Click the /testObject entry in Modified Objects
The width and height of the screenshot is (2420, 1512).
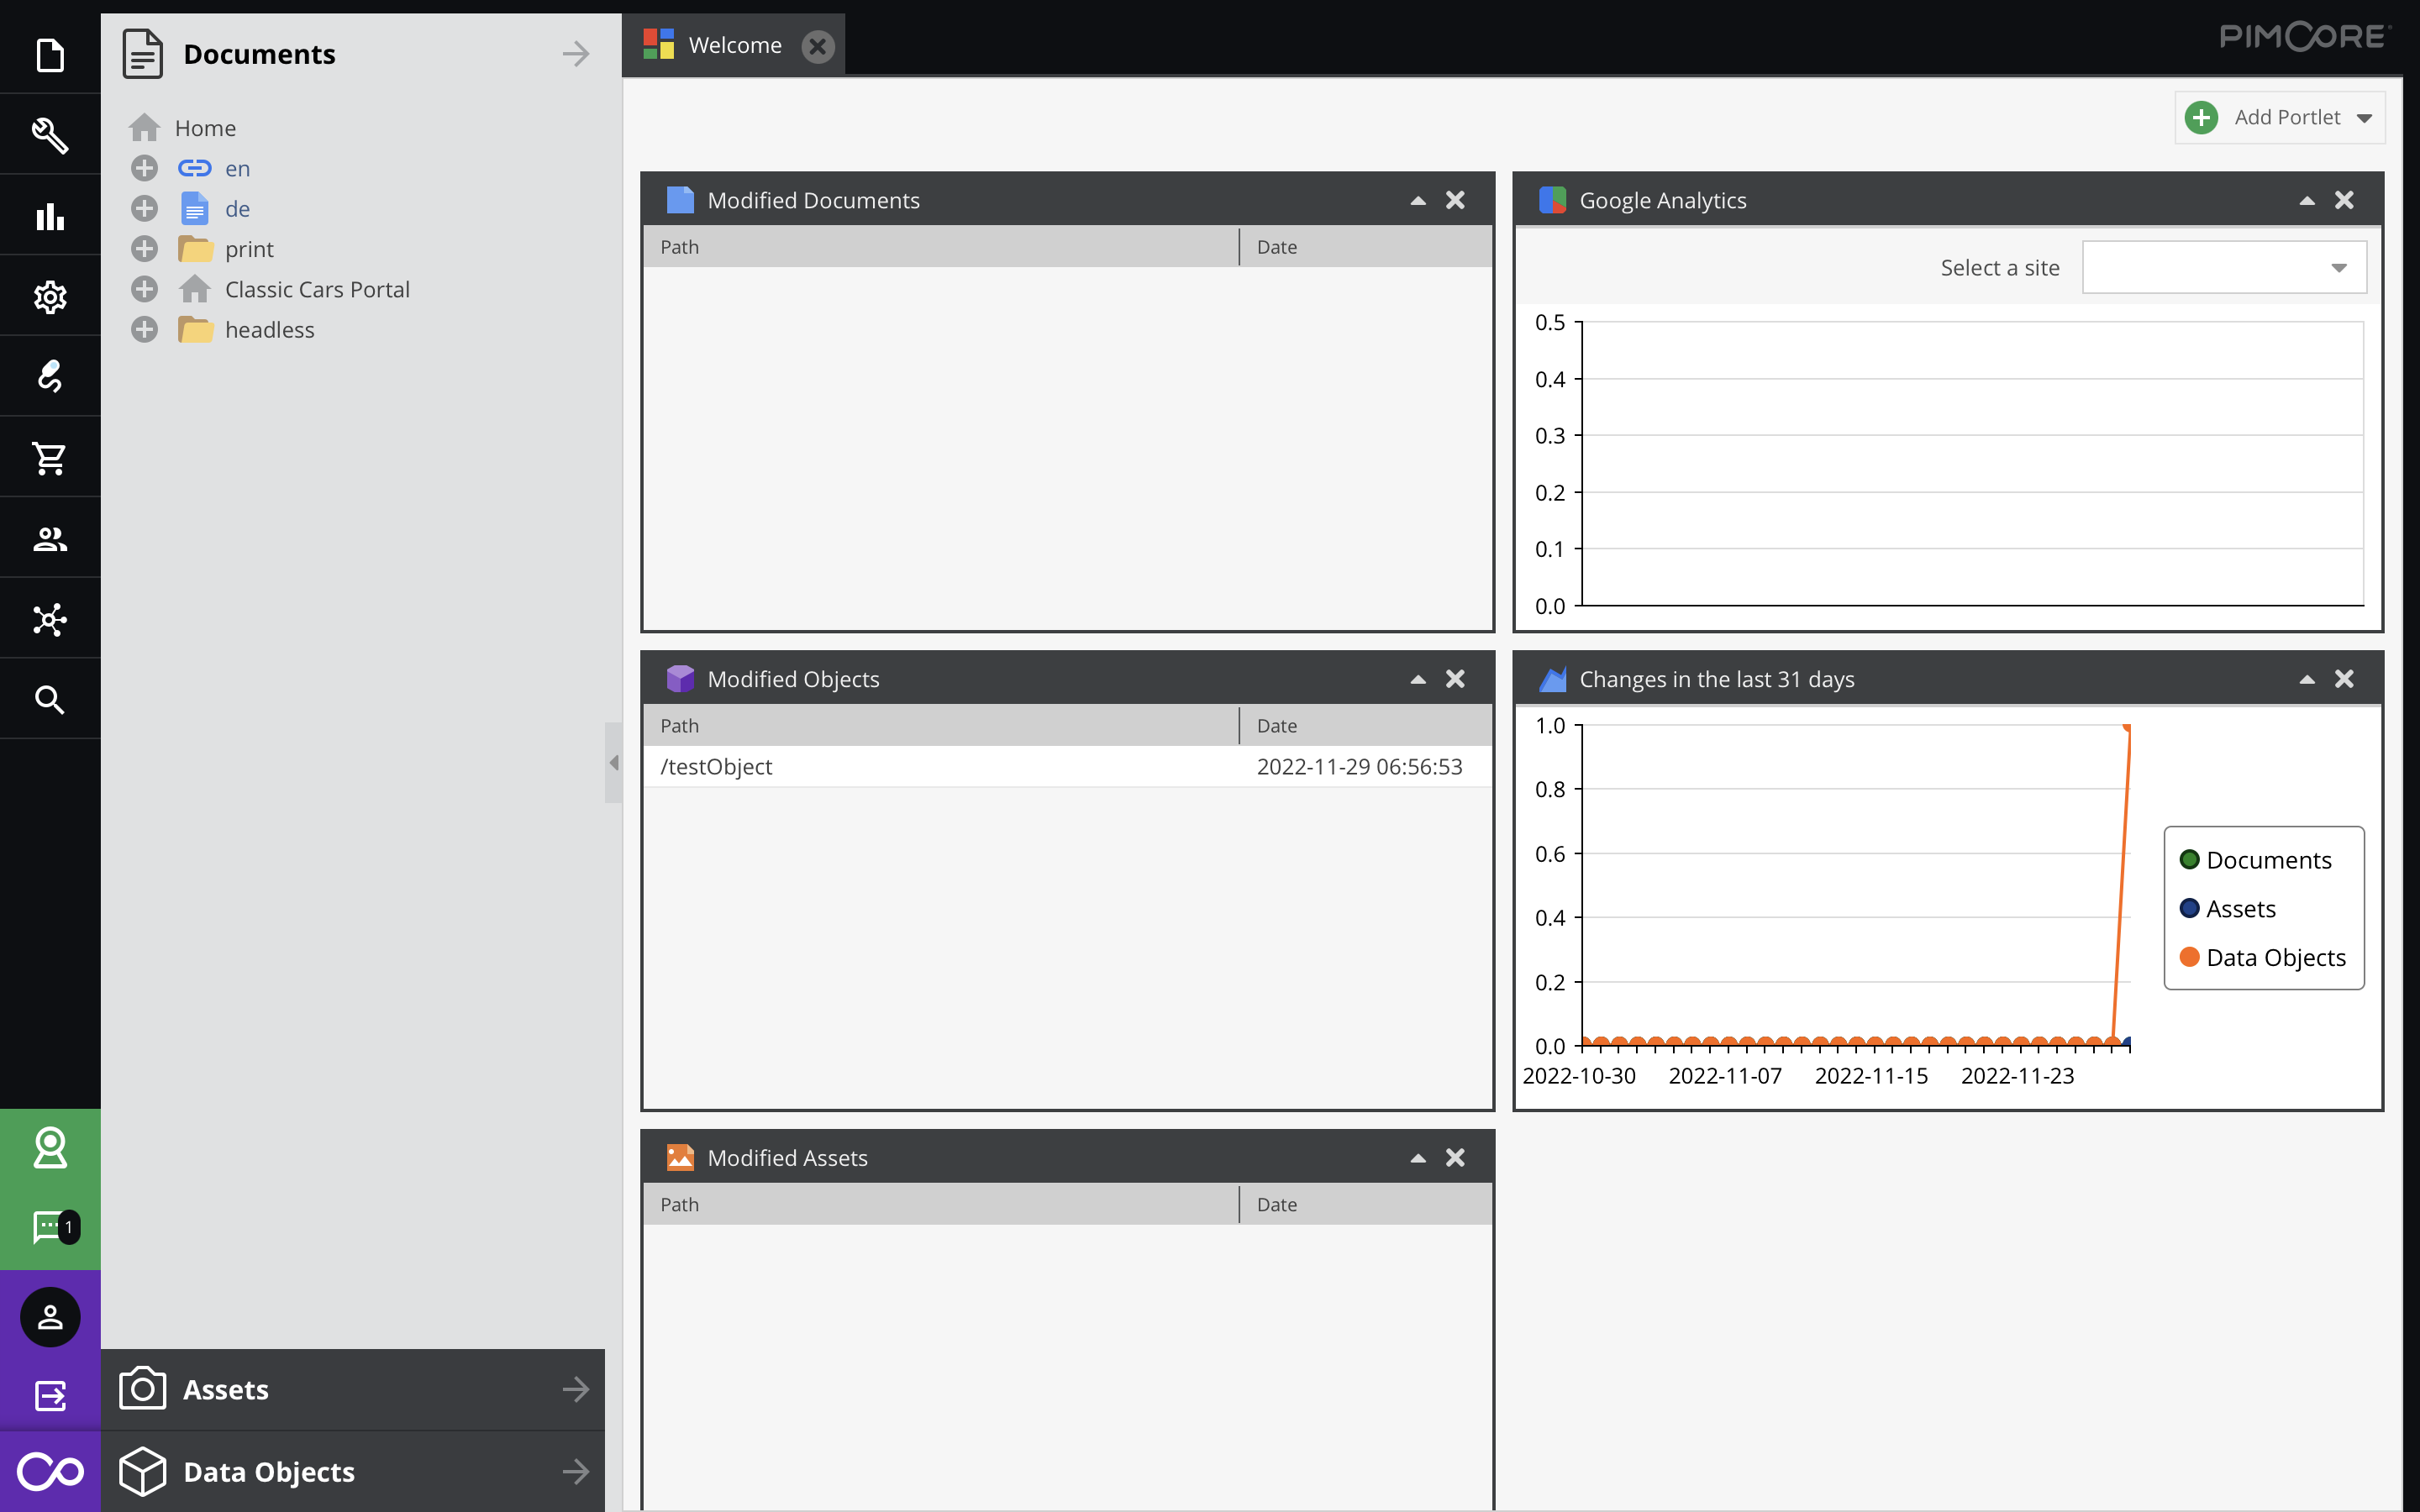[x=714, y=766]
